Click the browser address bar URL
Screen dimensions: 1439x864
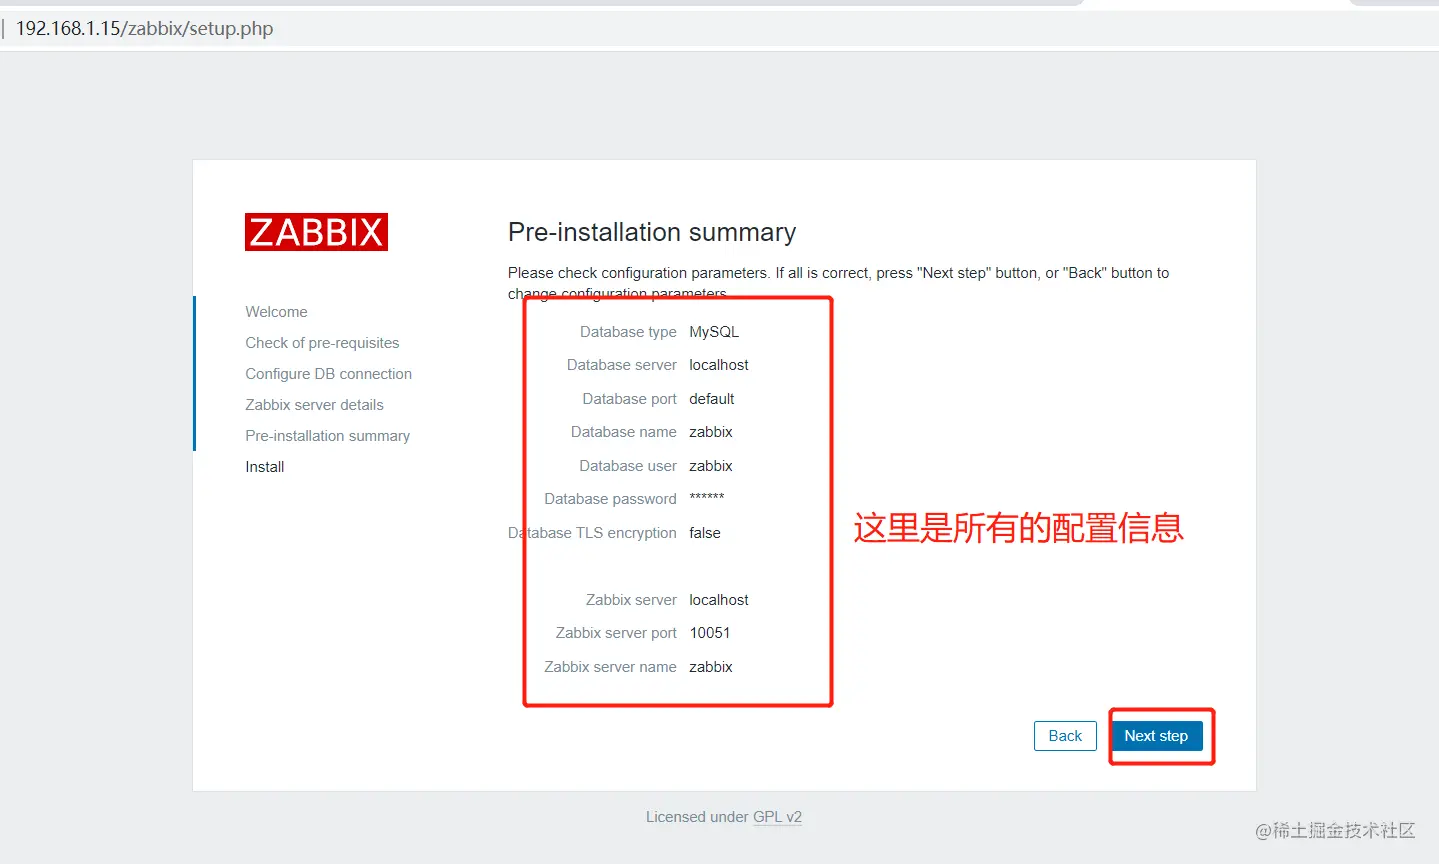tap(144, 28)
